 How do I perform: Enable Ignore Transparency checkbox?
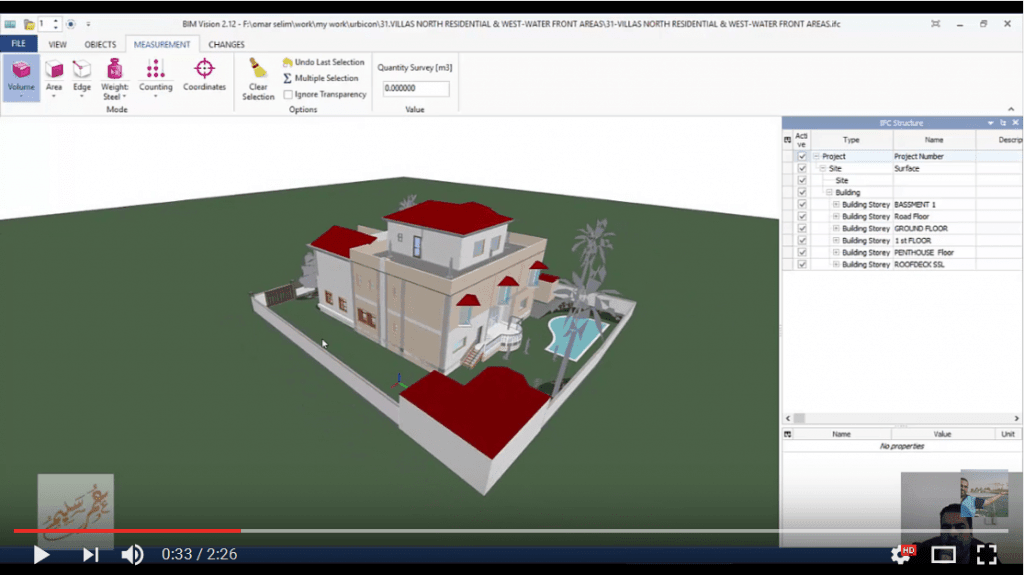[x=288, y=94]
